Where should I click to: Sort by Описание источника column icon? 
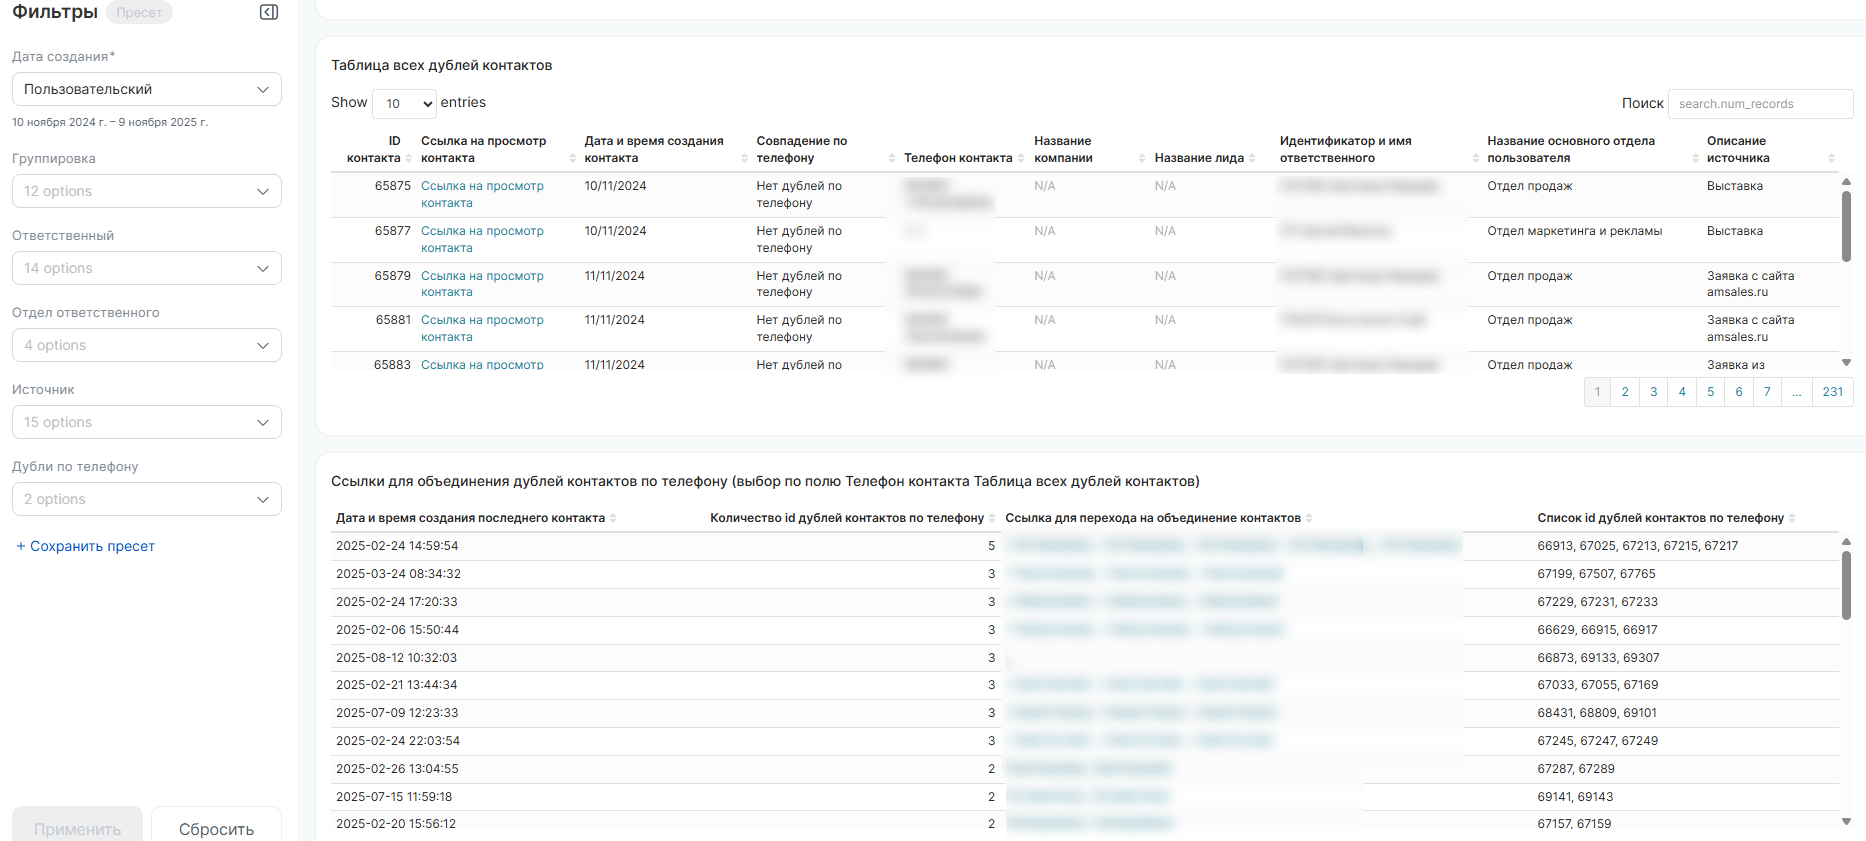[1831, 158]
